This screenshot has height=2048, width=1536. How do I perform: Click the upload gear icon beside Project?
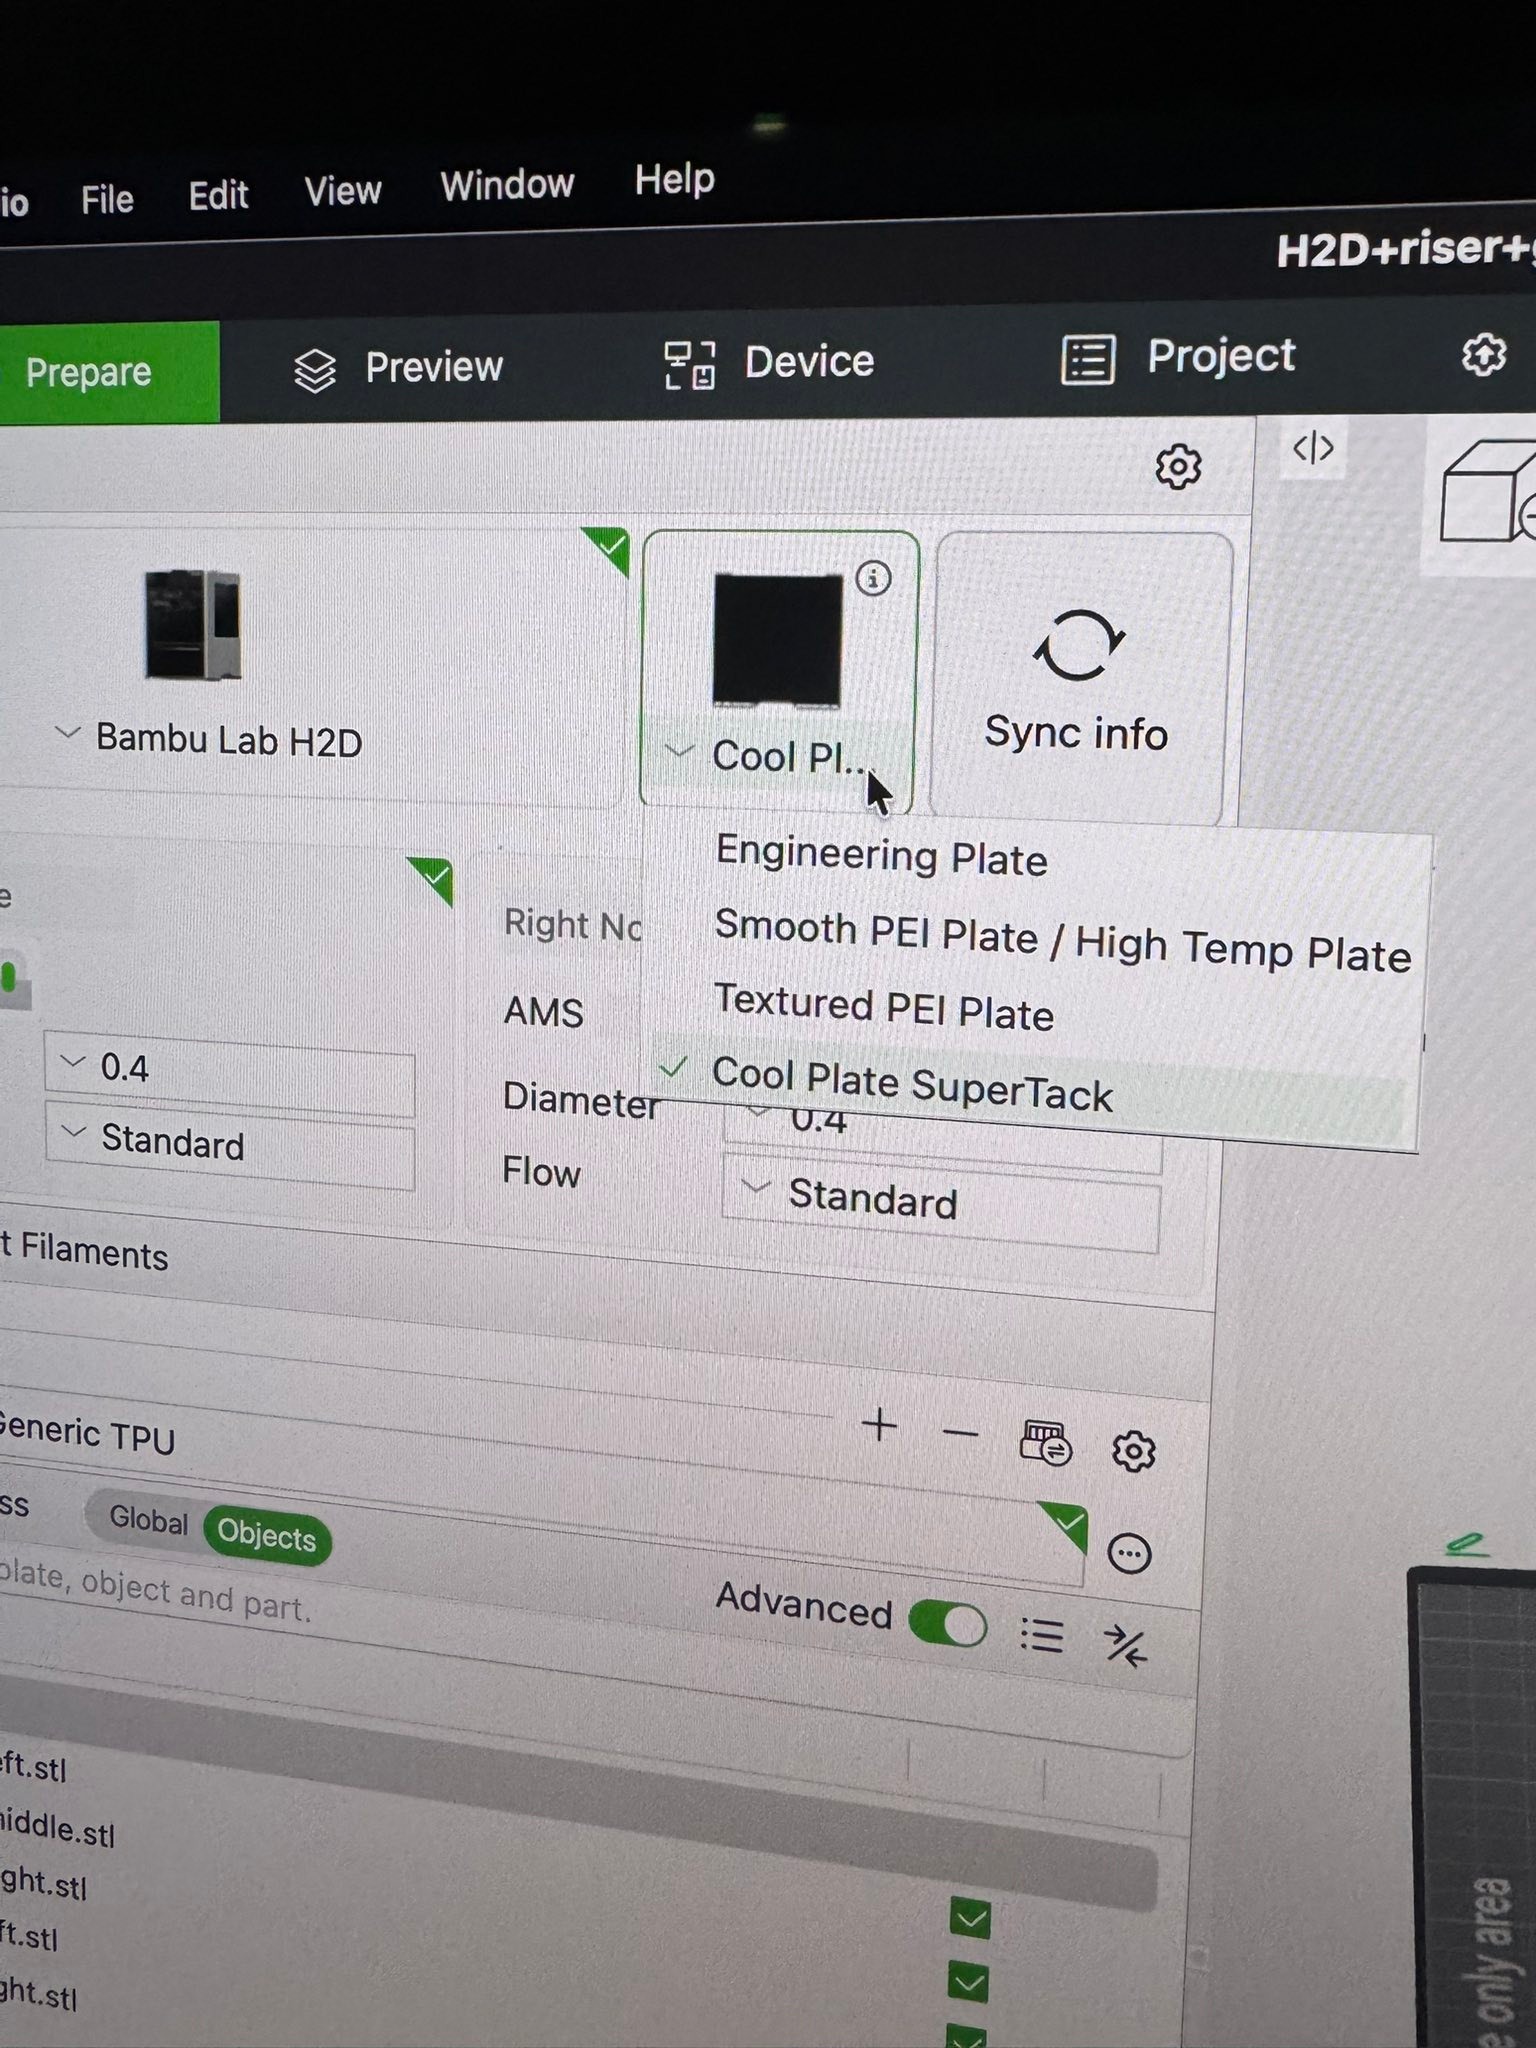point(1484,354)
